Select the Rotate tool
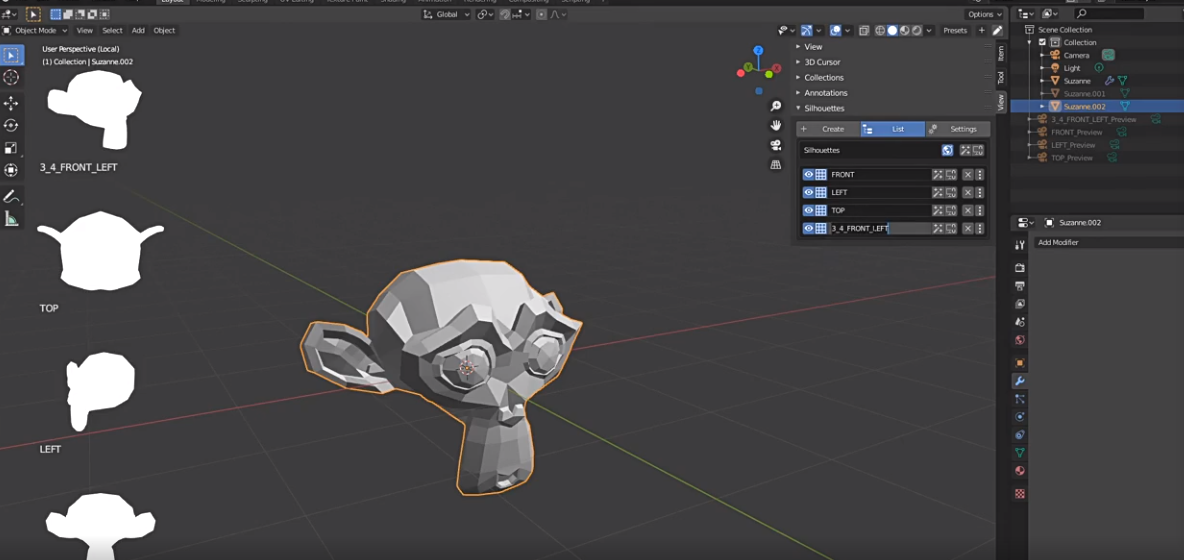The height and width of the screenshot is (560, 1184). click(11, 125)
